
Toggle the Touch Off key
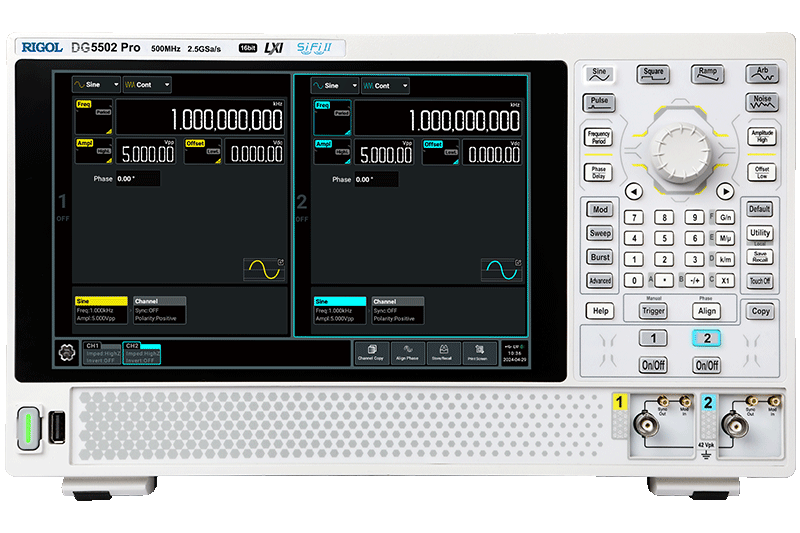point(760,281)
